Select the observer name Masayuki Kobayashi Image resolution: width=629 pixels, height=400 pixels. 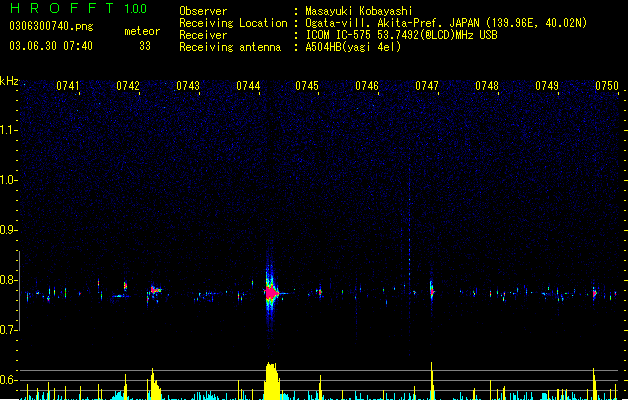[359, 11]
